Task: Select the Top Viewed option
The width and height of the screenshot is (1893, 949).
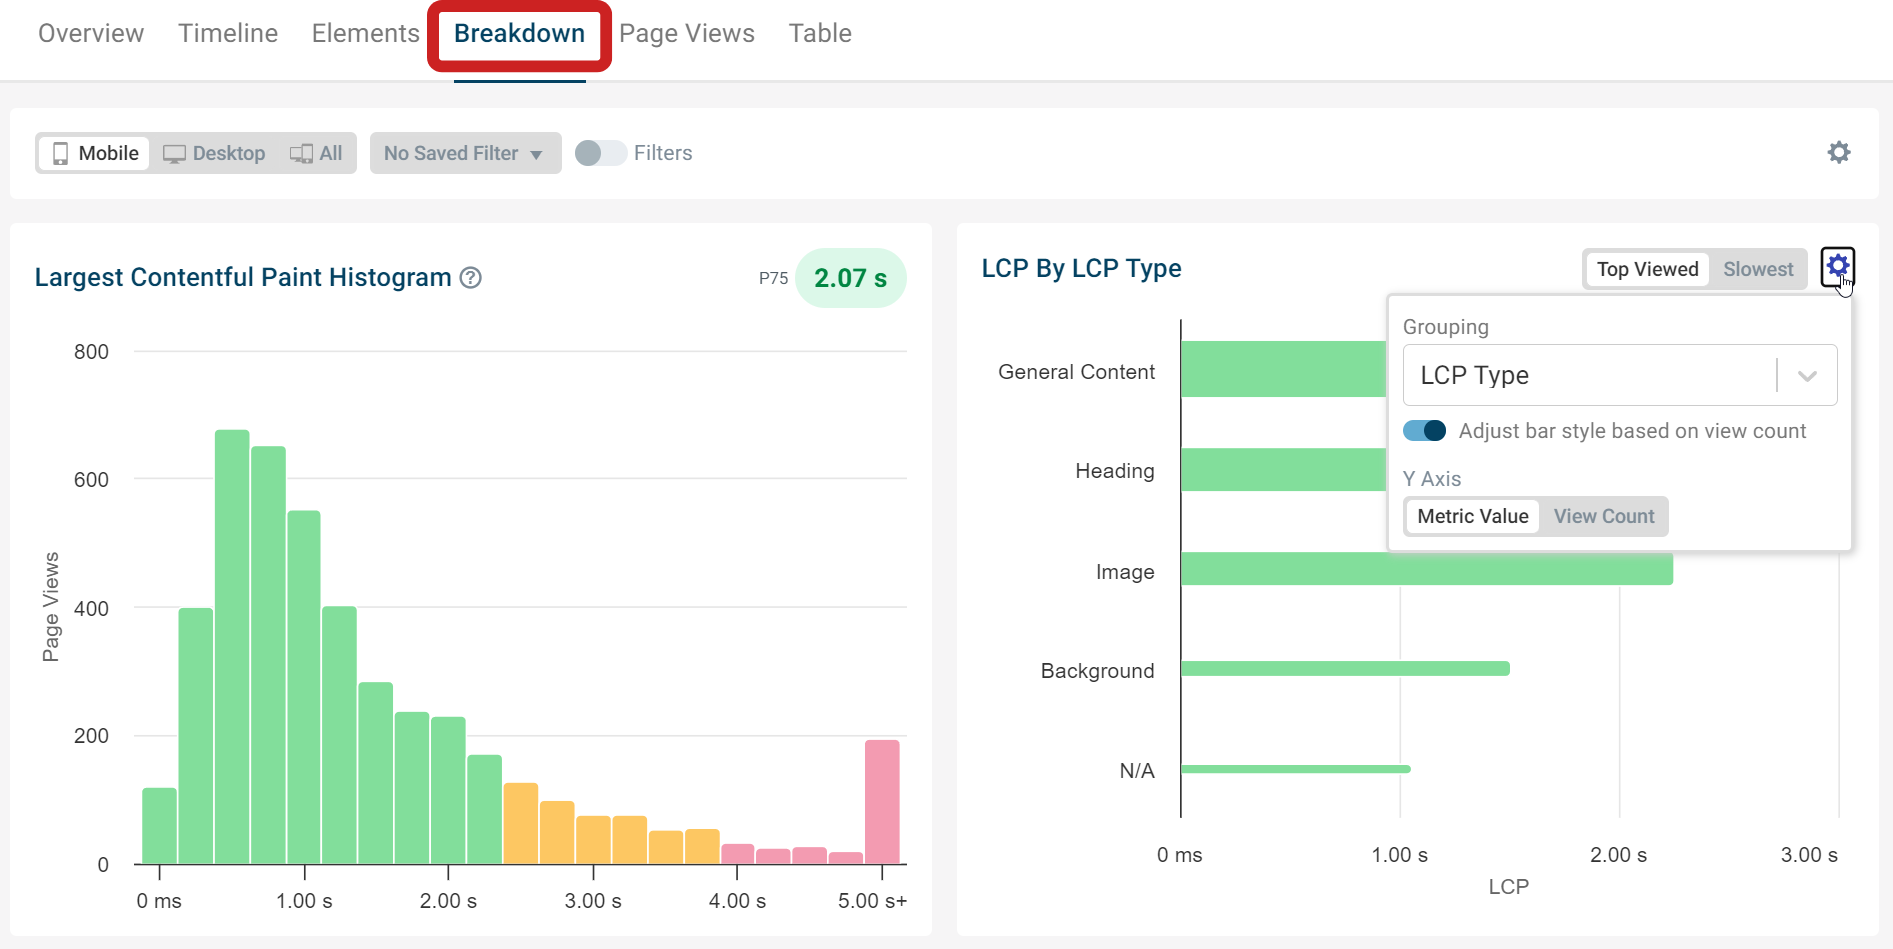Action: click(1647, 269)
